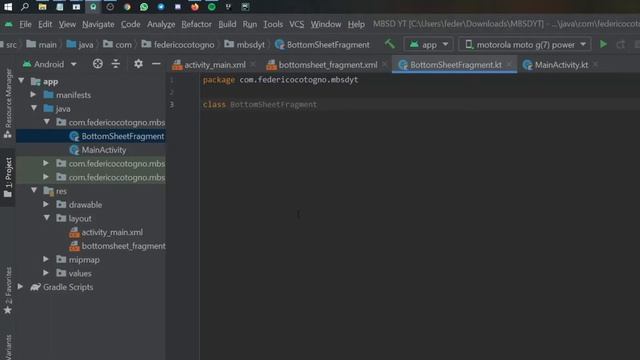The height and width of the screenshot is (360, 640).
Task: Click the main breadcrumb
Action: 42,44
